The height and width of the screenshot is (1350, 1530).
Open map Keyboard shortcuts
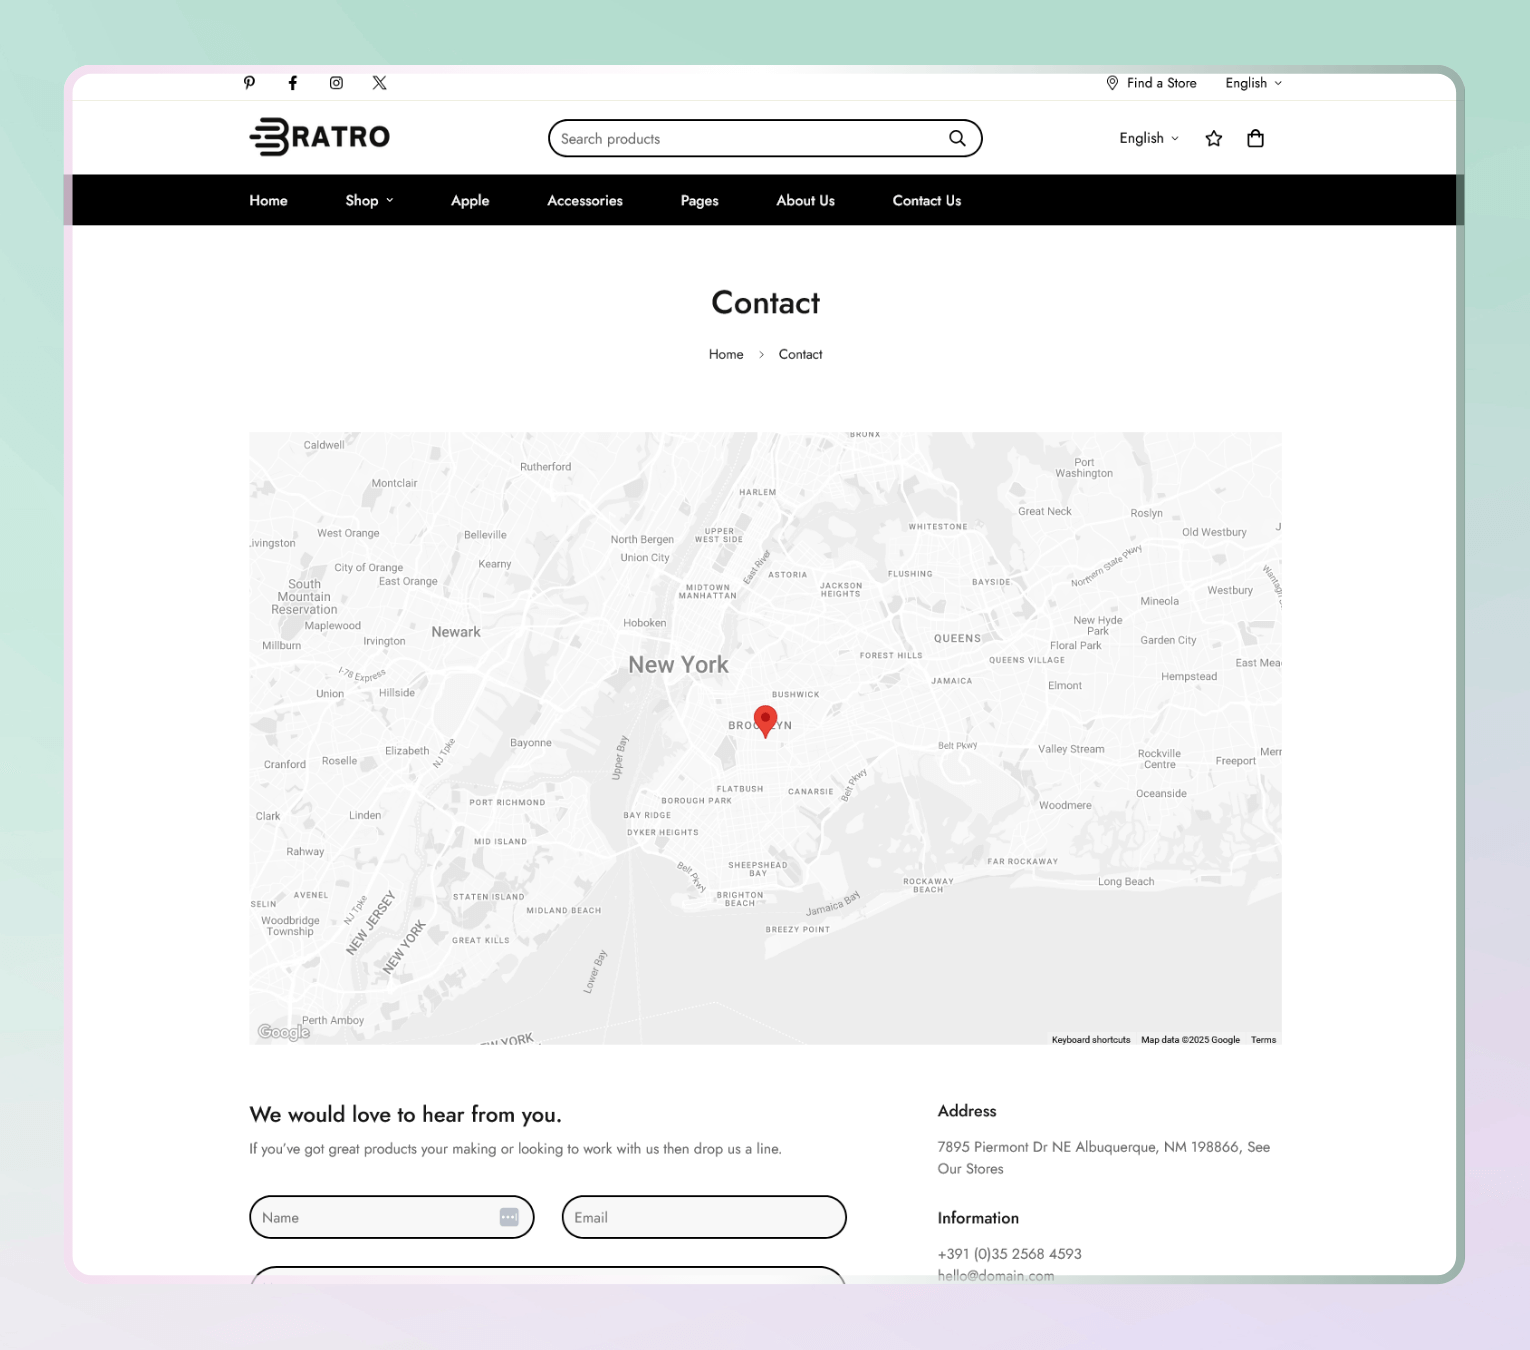tap(1091, 1040)
